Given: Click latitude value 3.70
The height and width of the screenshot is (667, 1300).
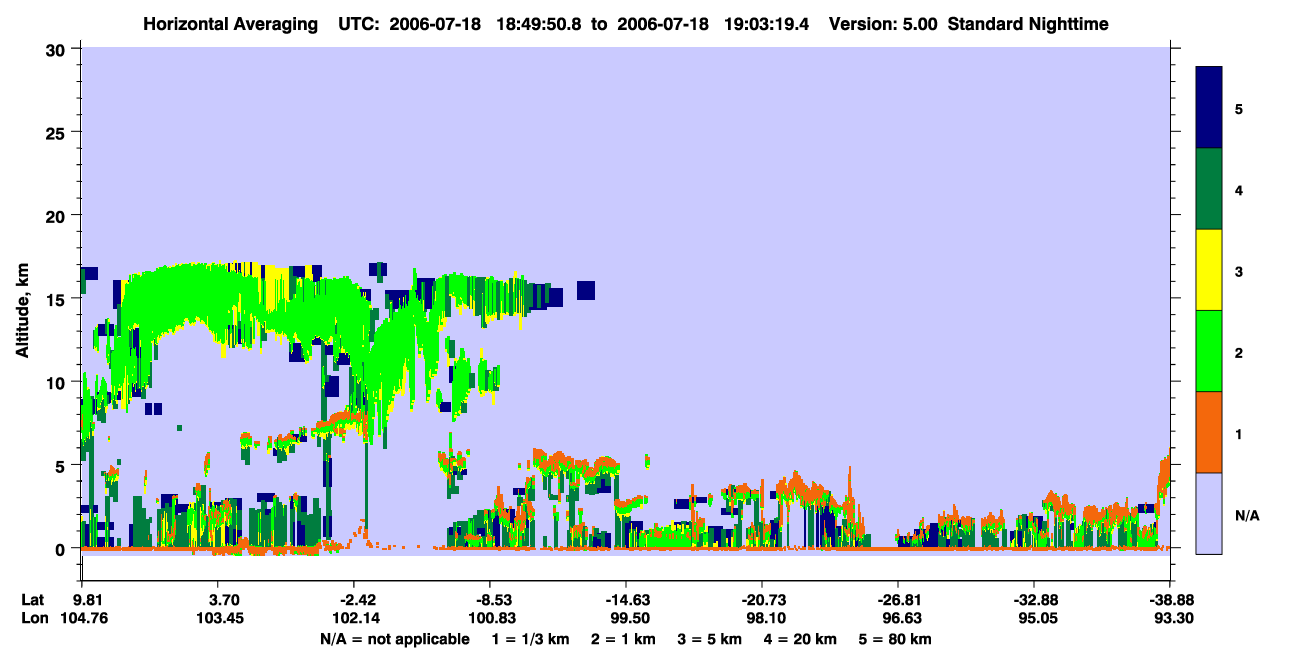Looking at the screenshot, I should click(223, 600).
